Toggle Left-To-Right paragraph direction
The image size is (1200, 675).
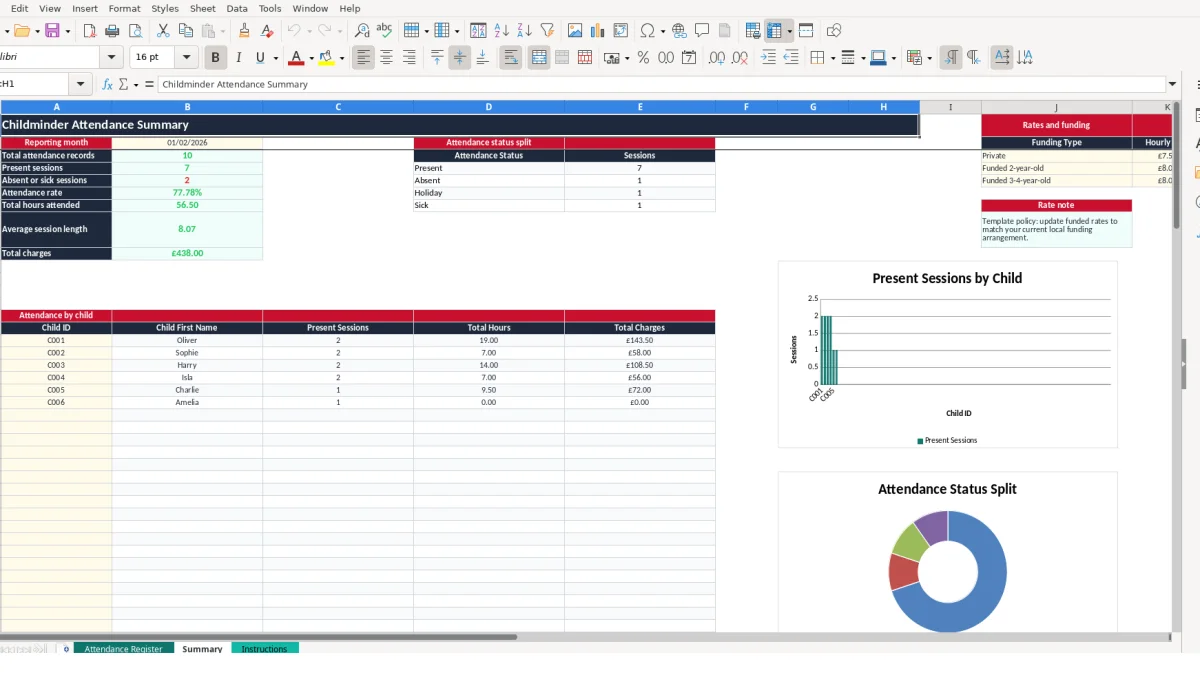click(951, 58)
